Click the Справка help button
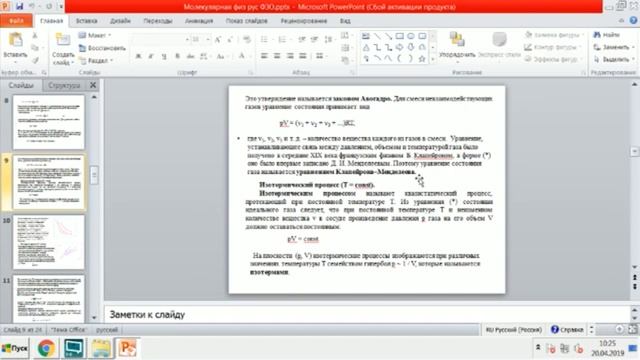640x360 pixels. 567,329
